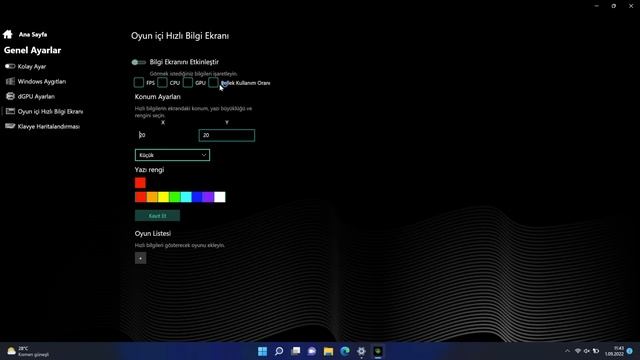Image resolution: width=640 pixels, height=360 pixels.
Task: Open the Chat app on the taskbar
Action: point(312,351)
